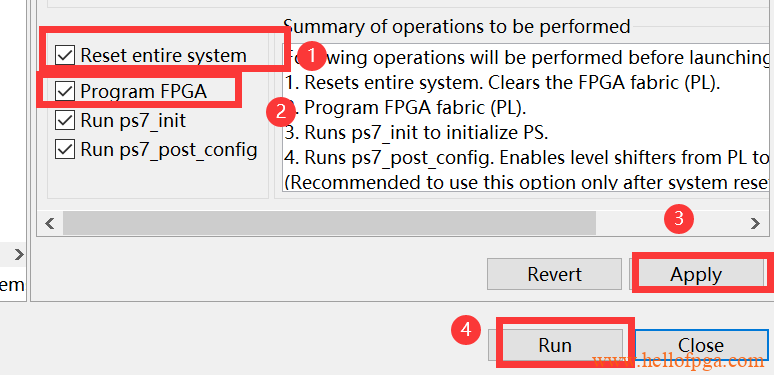This screenshot has height=375, width=774.
Task: Disable the Run ps7_init option
Action: [65, 120]
